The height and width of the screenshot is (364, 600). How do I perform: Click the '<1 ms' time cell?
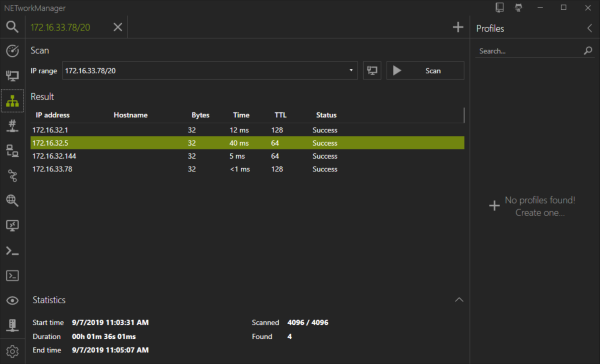point(240,169)
